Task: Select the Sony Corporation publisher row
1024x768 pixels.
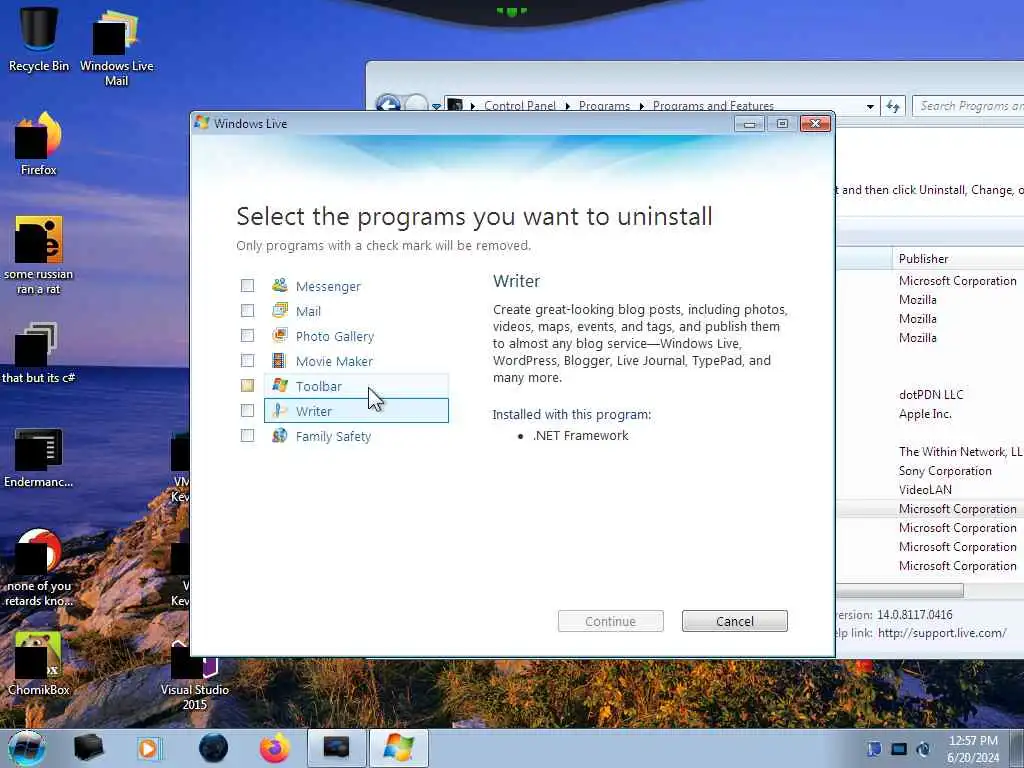Action: pos(945,471)
